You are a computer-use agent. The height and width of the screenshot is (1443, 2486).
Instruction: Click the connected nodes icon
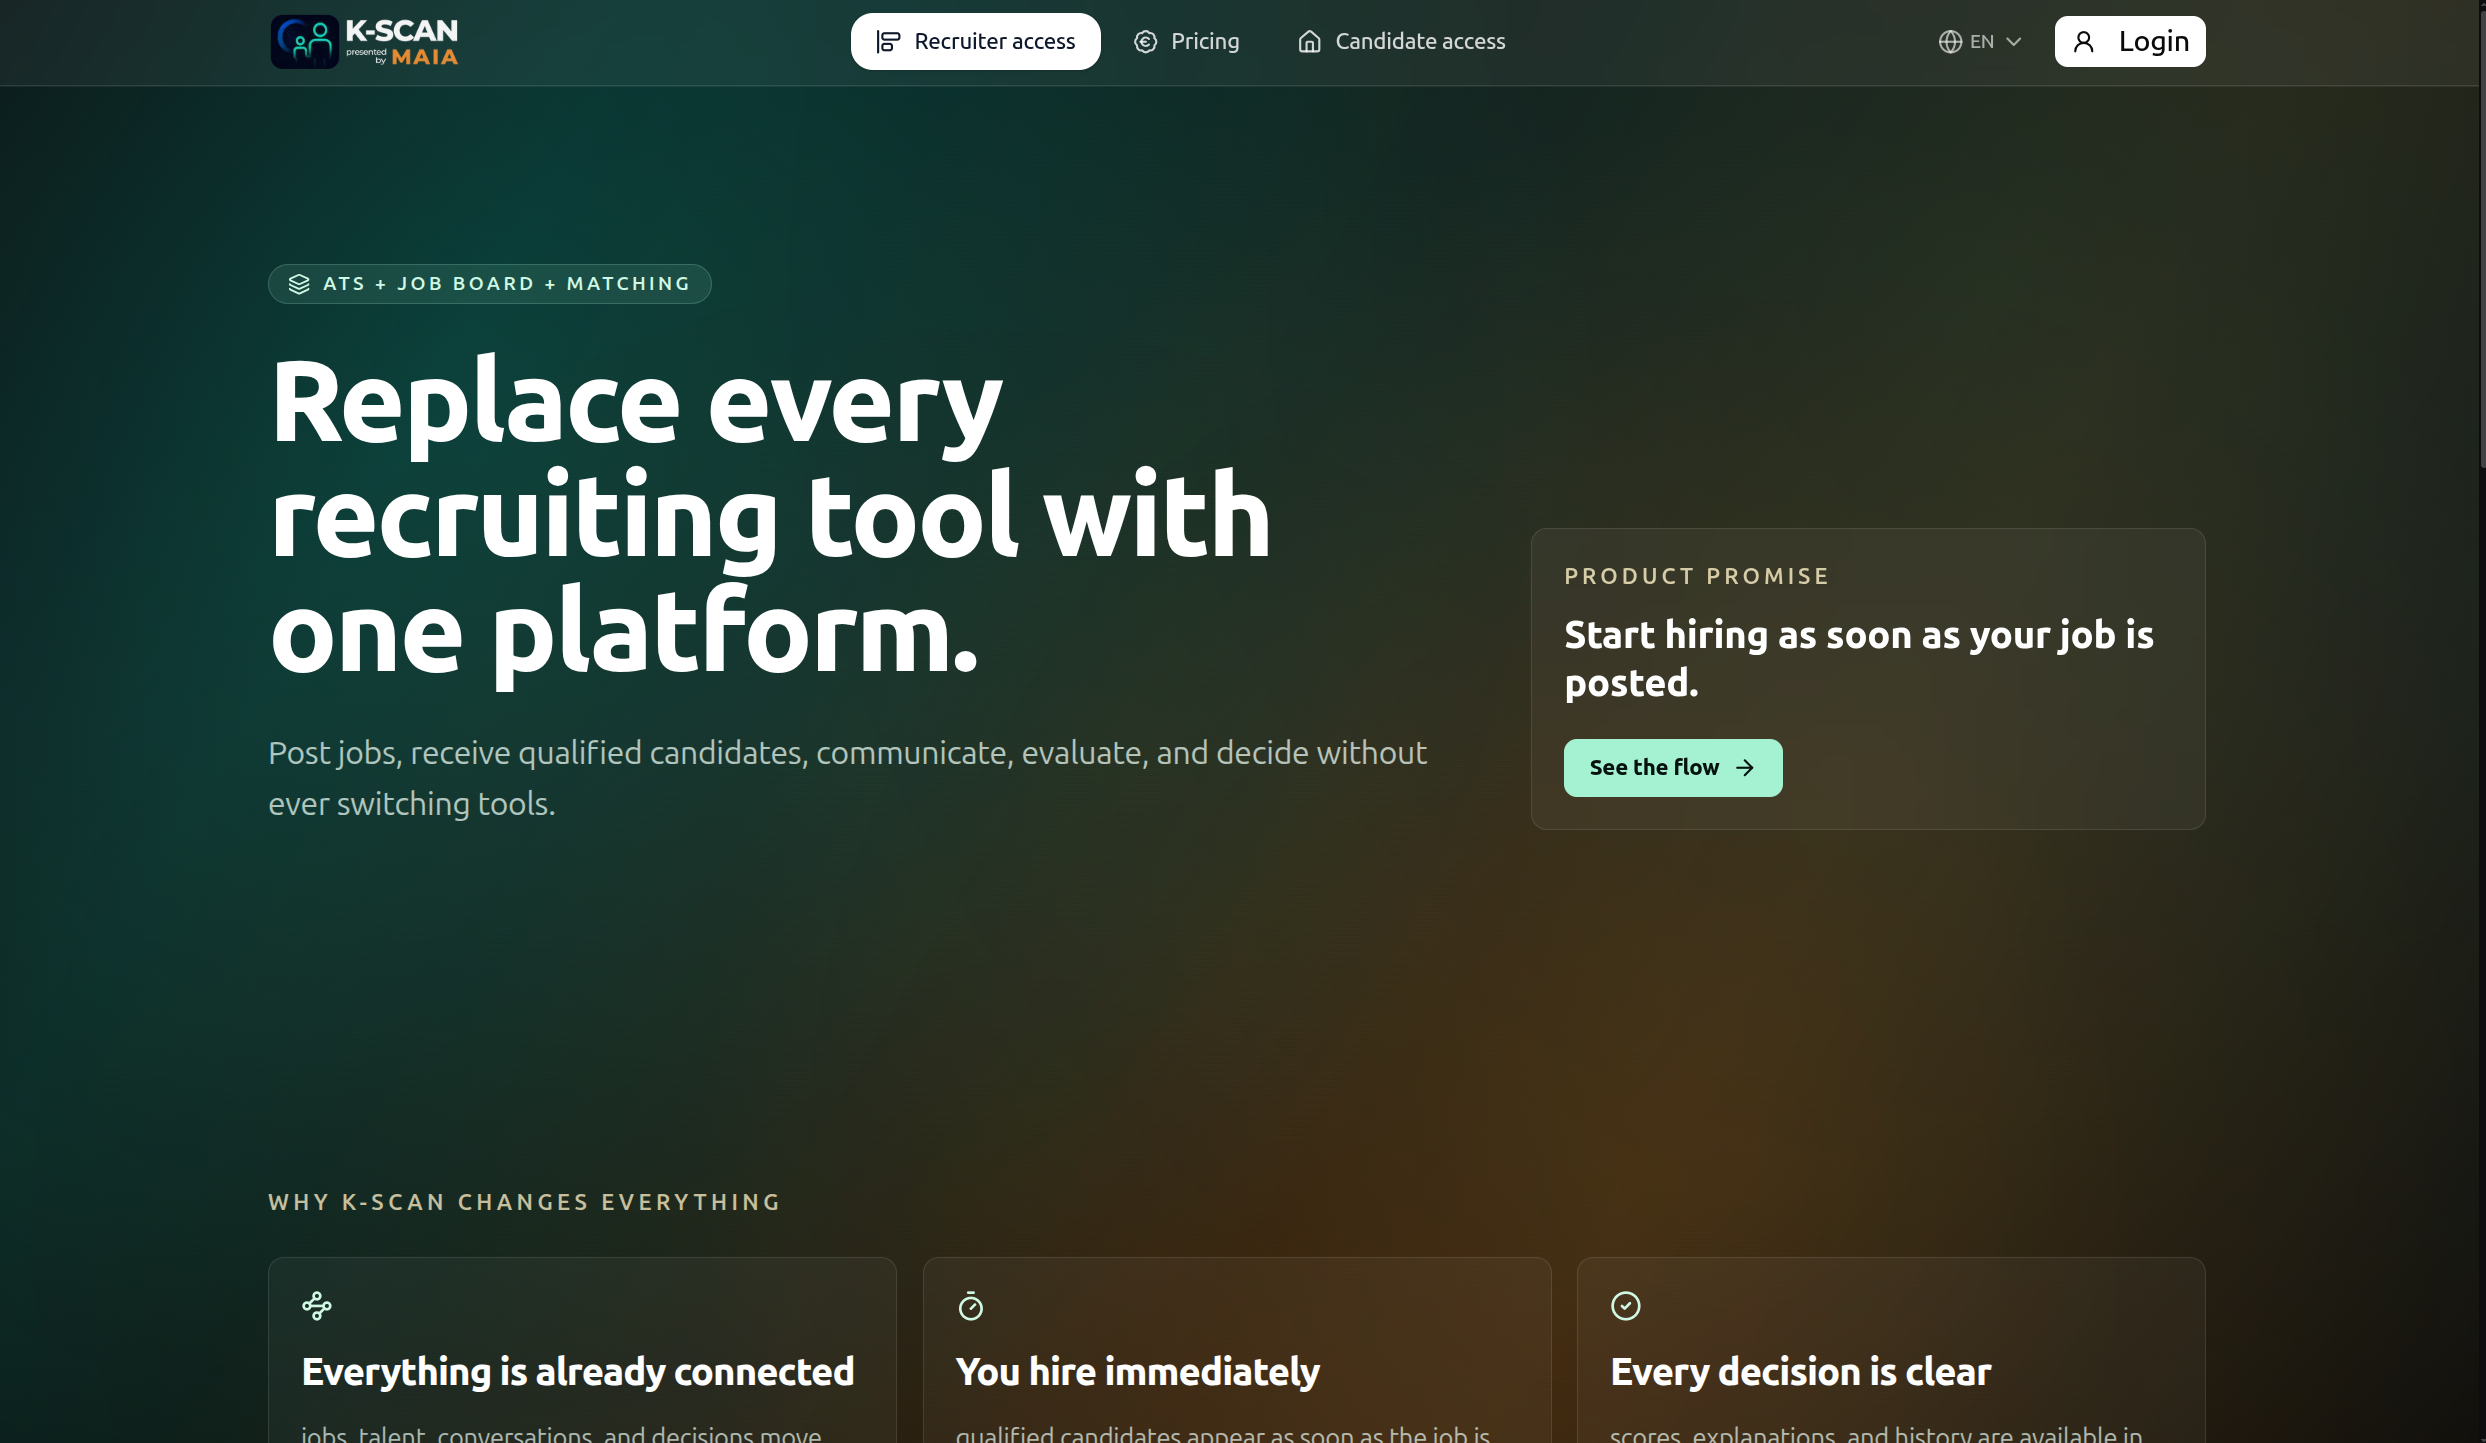317,1306
